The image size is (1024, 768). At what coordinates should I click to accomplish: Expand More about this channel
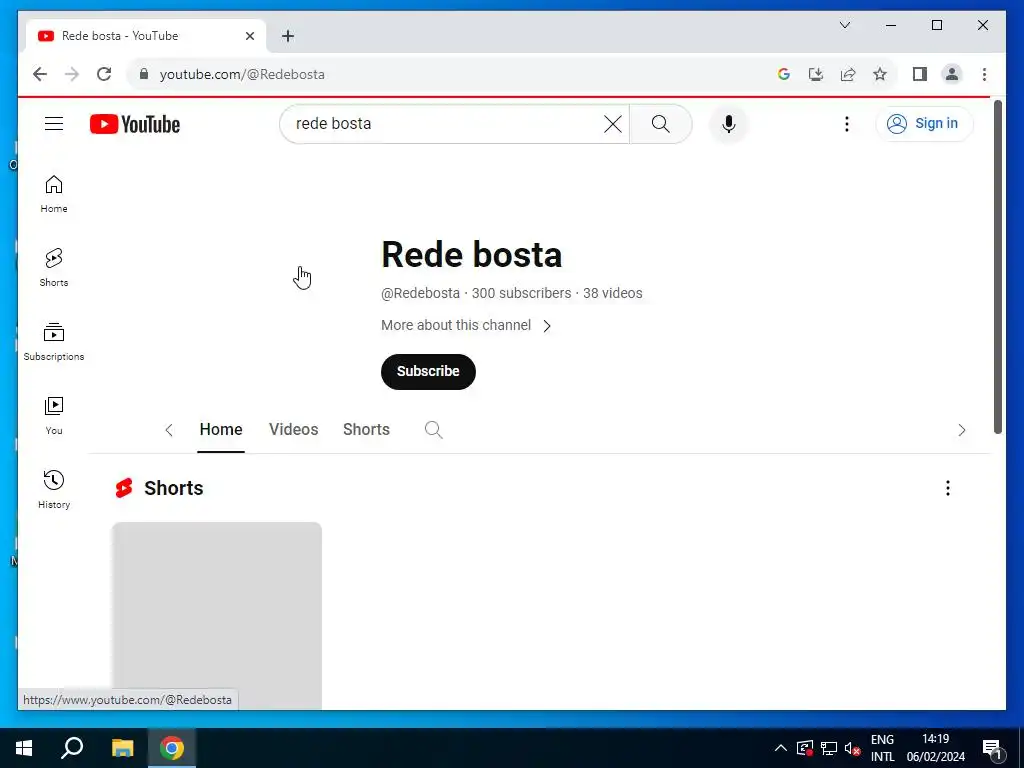[466, 325]
